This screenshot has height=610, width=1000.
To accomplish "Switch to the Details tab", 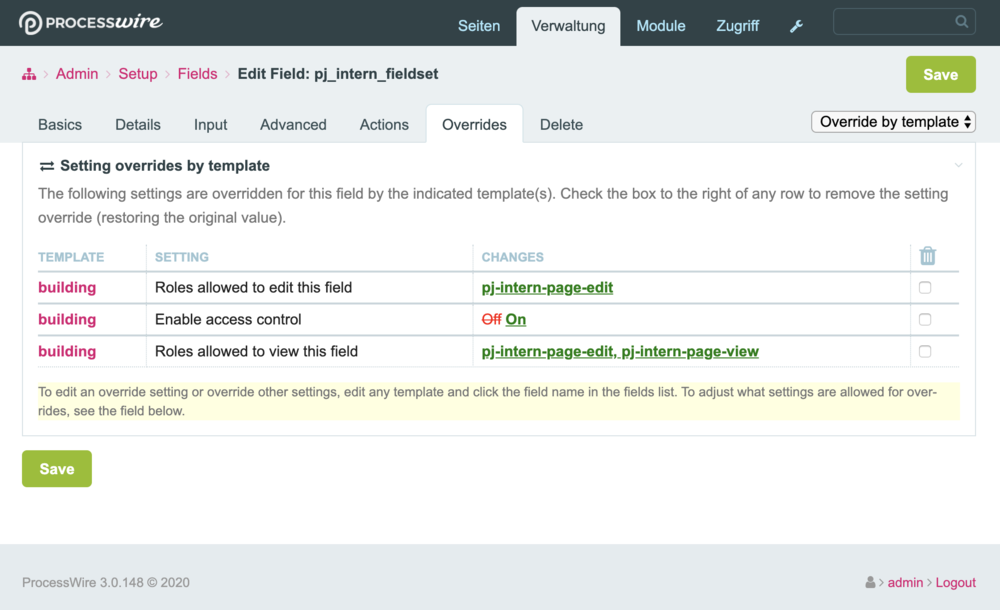I will point(138,124).
